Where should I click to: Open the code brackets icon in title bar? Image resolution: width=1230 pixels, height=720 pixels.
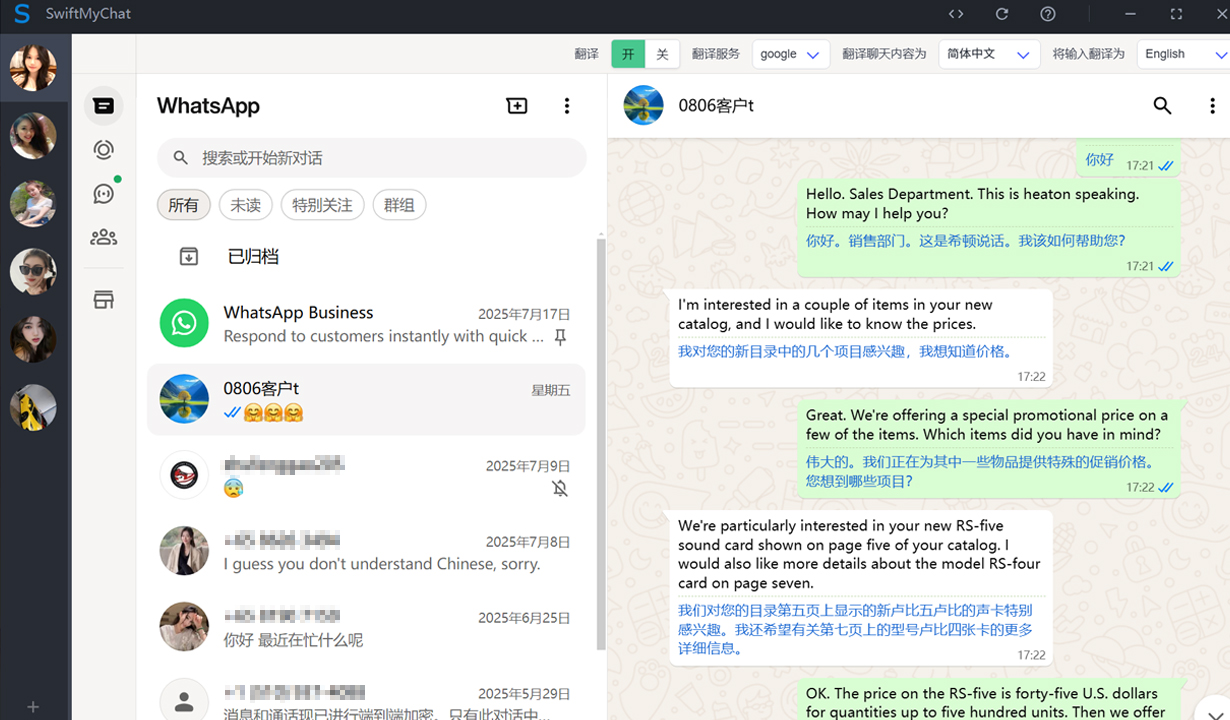956,14
